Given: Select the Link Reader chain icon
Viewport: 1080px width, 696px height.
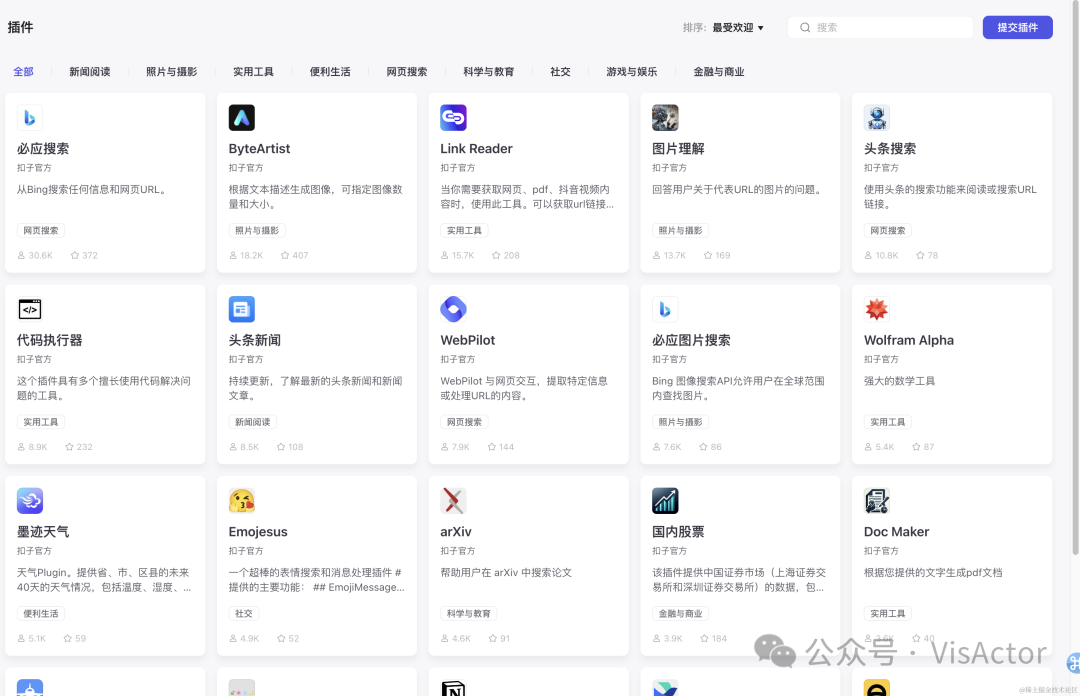Looking at the screenshot, I should (453, 118).
